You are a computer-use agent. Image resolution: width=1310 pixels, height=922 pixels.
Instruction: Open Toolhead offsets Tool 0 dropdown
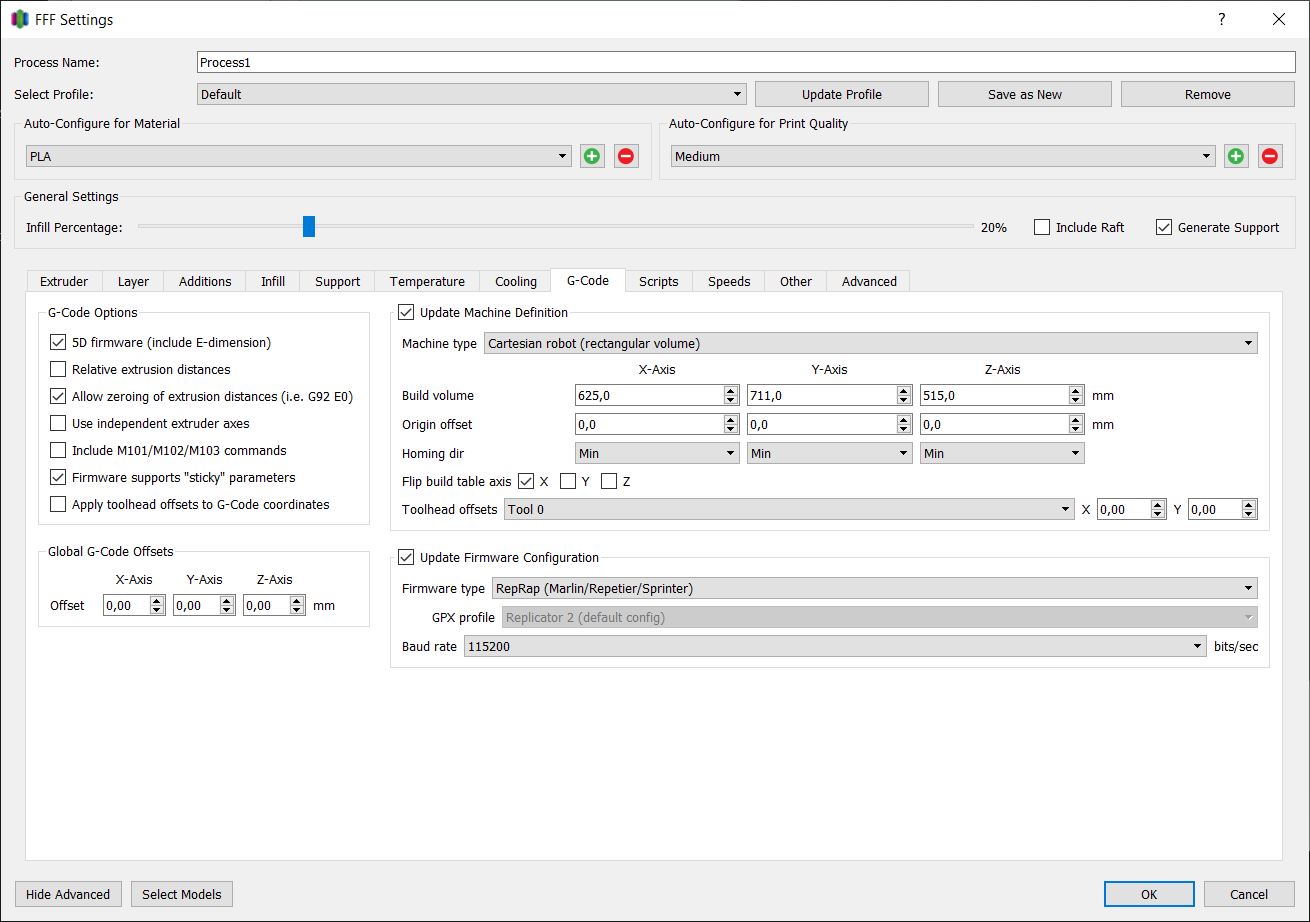(789, 509)
